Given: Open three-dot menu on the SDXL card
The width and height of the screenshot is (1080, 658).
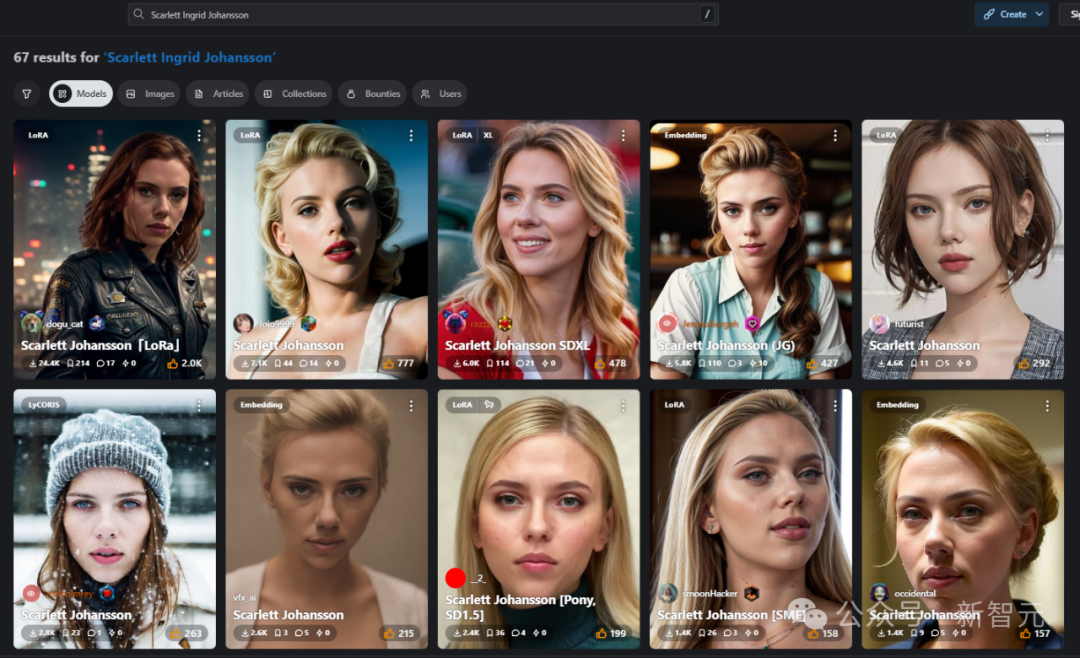Looking at the screenshot, I should click(623, 135).
